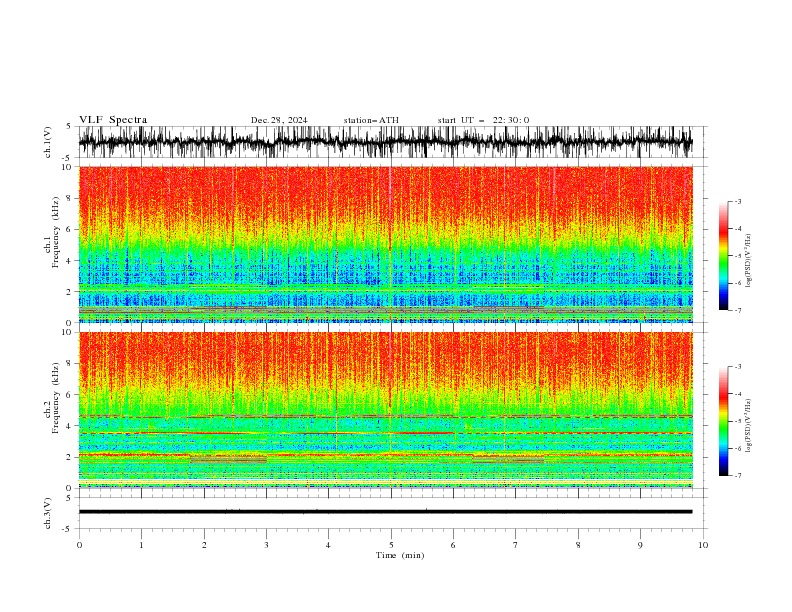
Task: Click the ch.2 frequency tick "4"
Action: tap(70, 426)
